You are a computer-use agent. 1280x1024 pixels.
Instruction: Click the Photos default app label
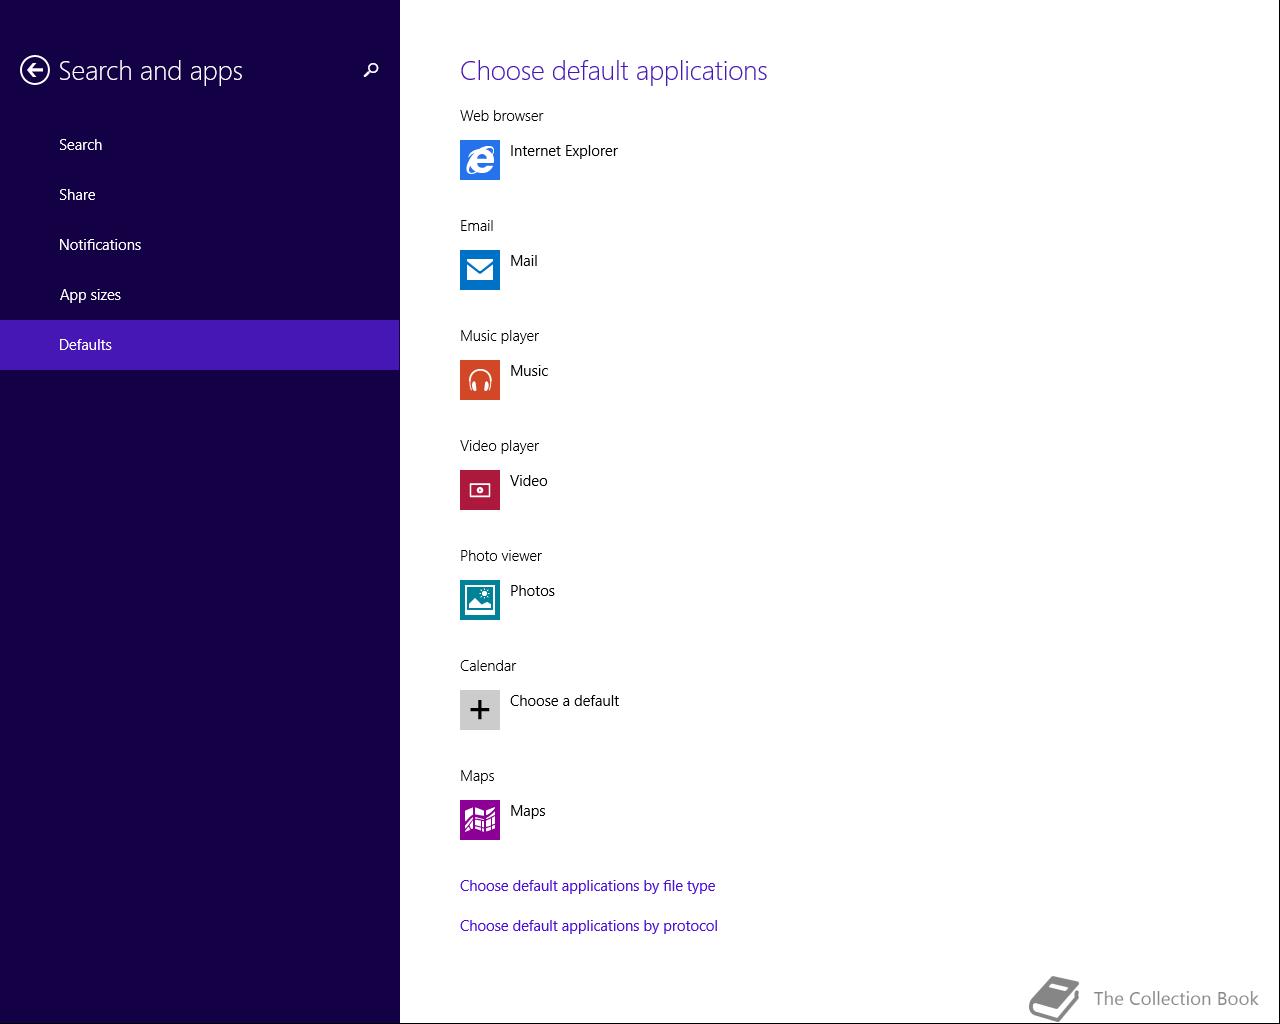[532, 591]
